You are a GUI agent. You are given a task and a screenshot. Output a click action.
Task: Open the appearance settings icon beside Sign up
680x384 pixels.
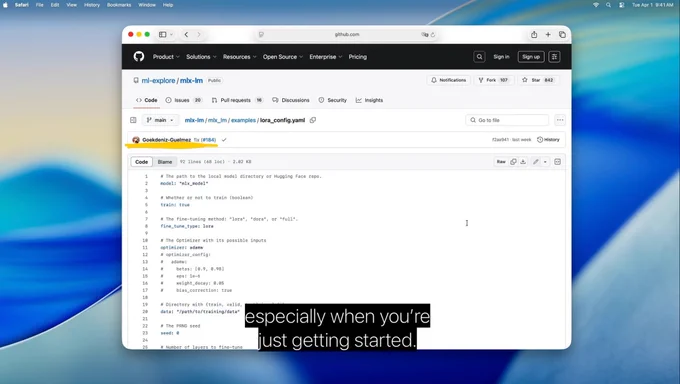(554, 57)
